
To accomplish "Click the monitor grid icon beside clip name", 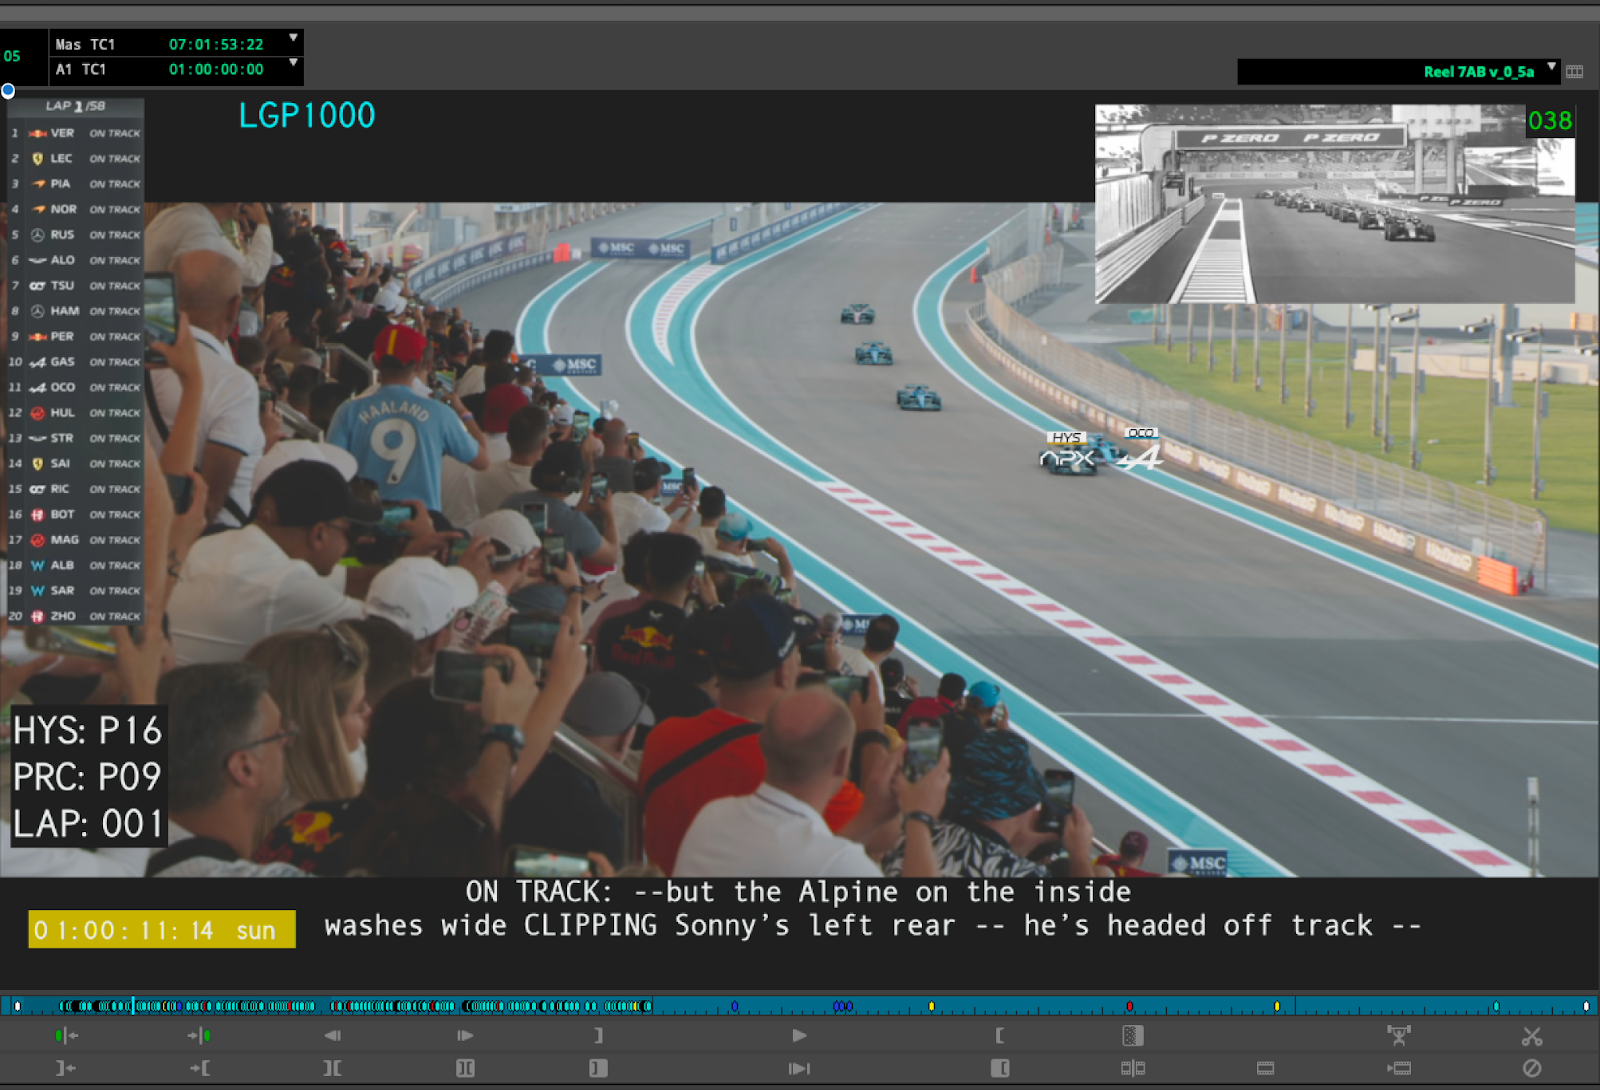I will [x=1575, y=71].
